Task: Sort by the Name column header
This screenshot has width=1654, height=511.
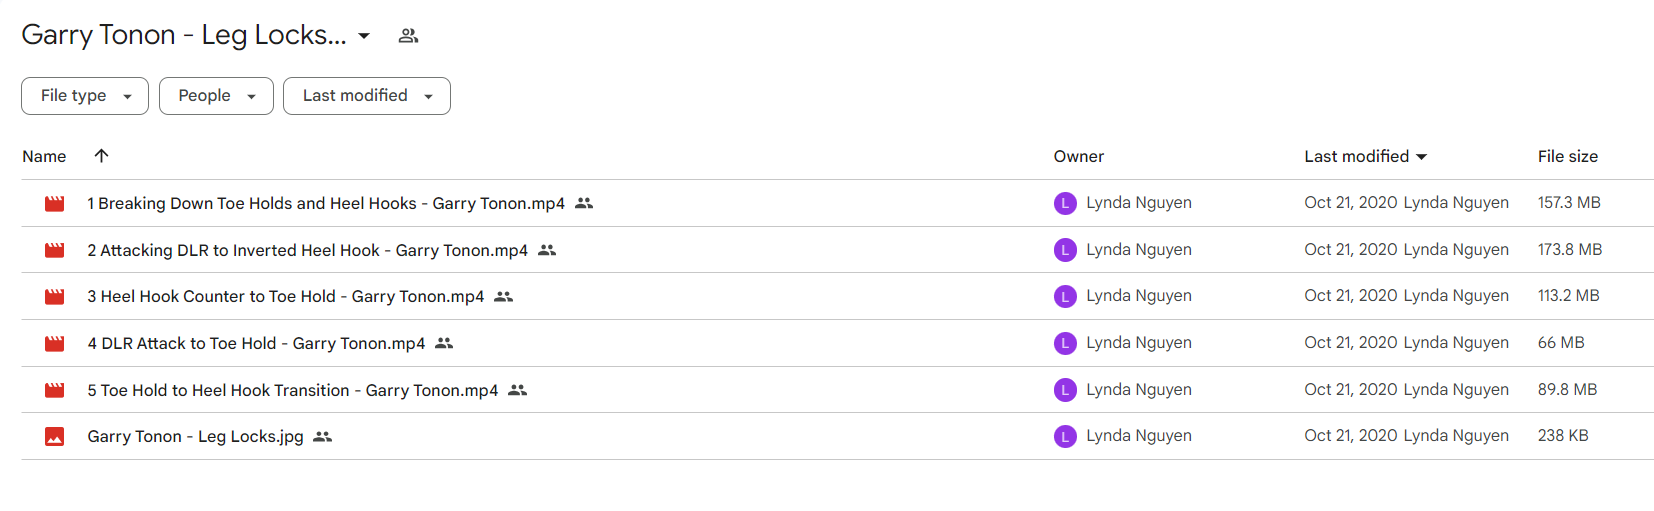Action: click(44, 157)
